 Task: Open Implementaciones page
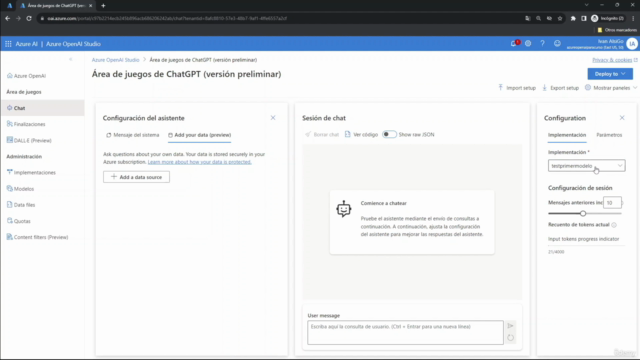[31, 173]
